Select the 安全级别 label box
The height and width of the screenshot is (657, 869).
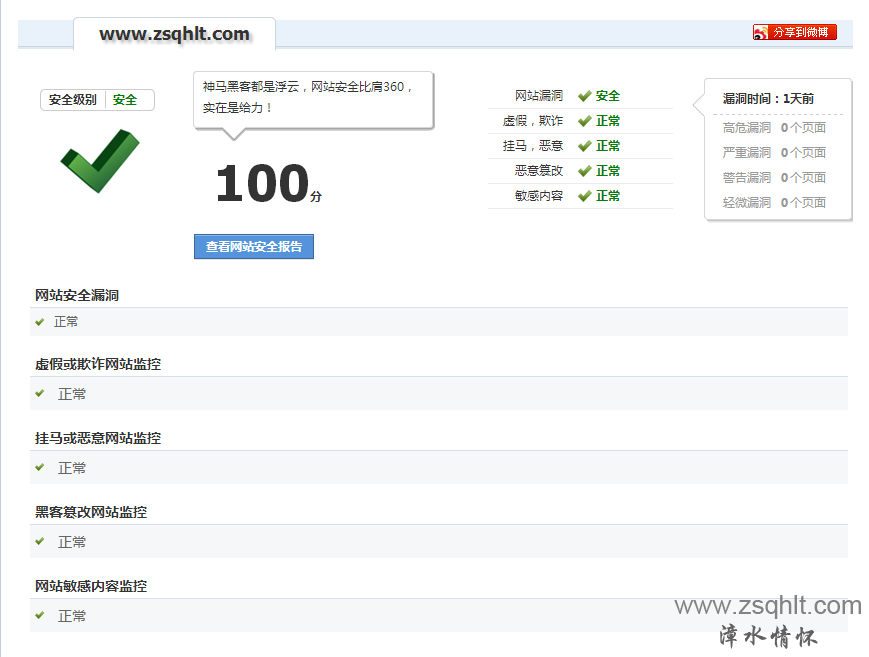73,100
